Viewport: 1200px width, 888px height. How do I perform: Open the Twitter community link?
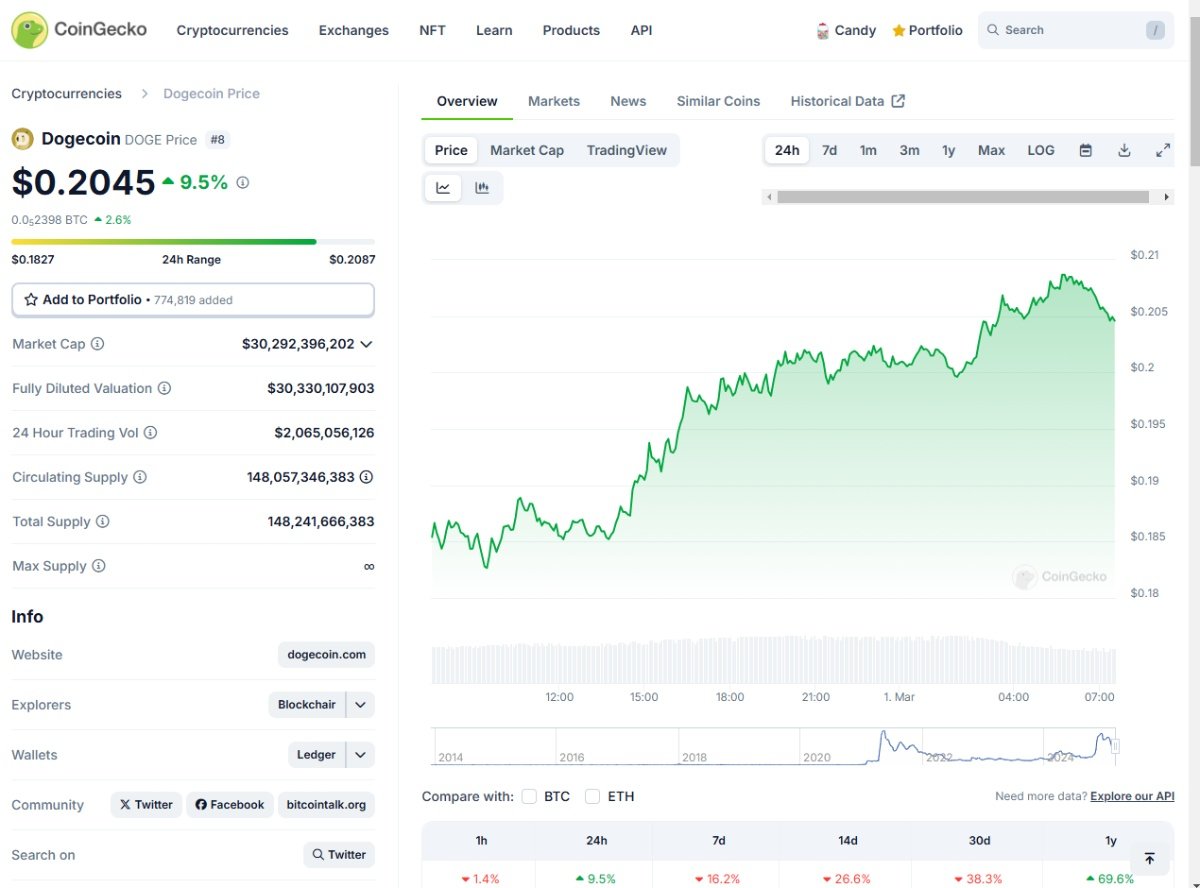(x=146, y=805)
